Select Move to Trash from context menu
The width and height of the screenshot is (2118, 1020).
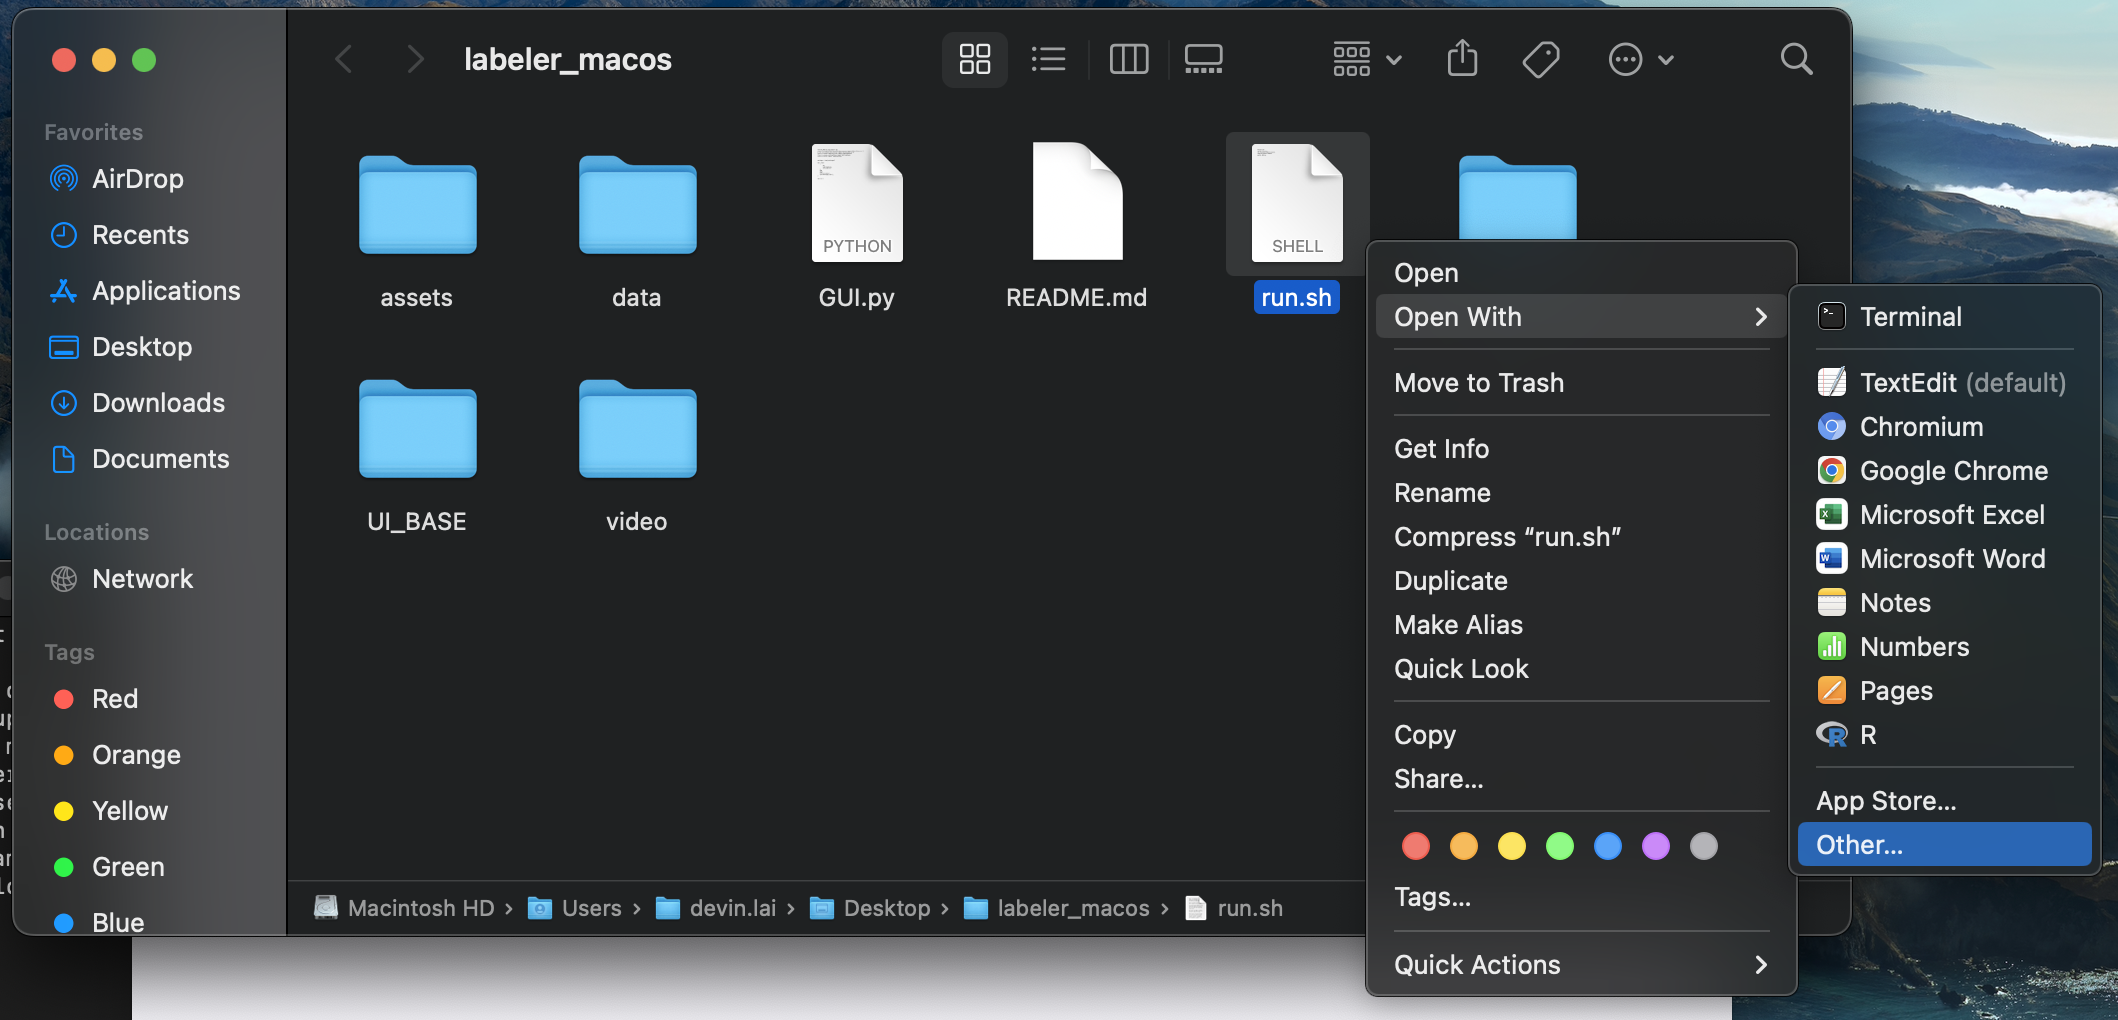[1478, 382]
